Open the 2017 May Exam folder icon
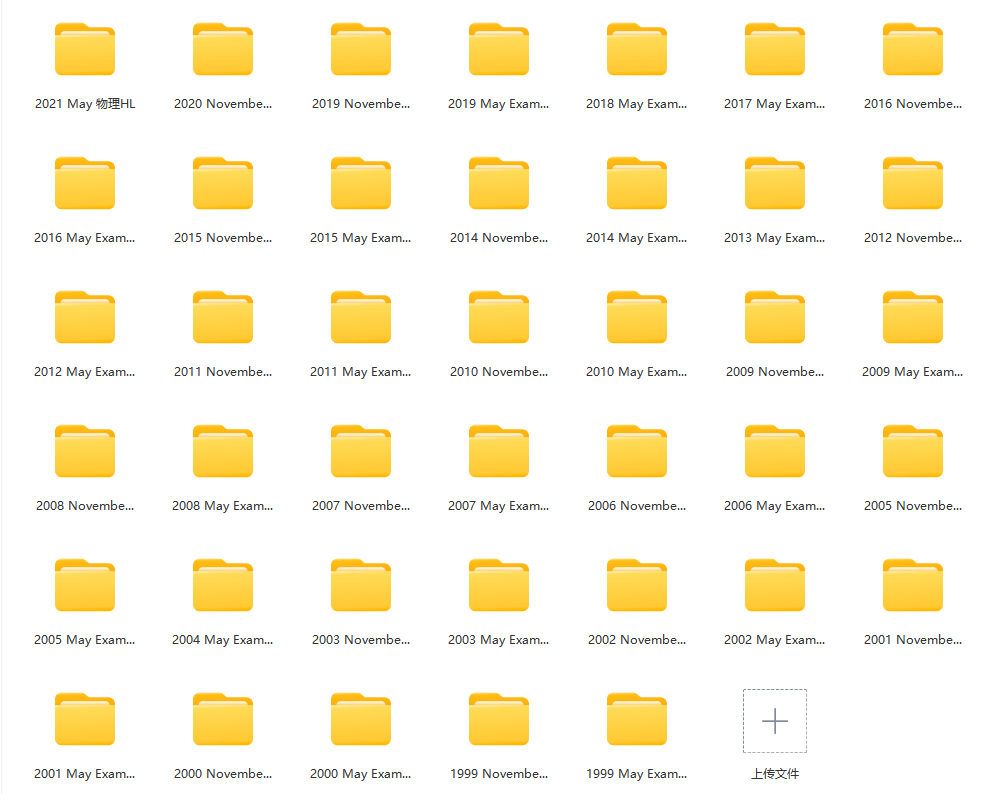Image resolution: width=983 pixels, height=794 pixels. click(x=774, y=49)
